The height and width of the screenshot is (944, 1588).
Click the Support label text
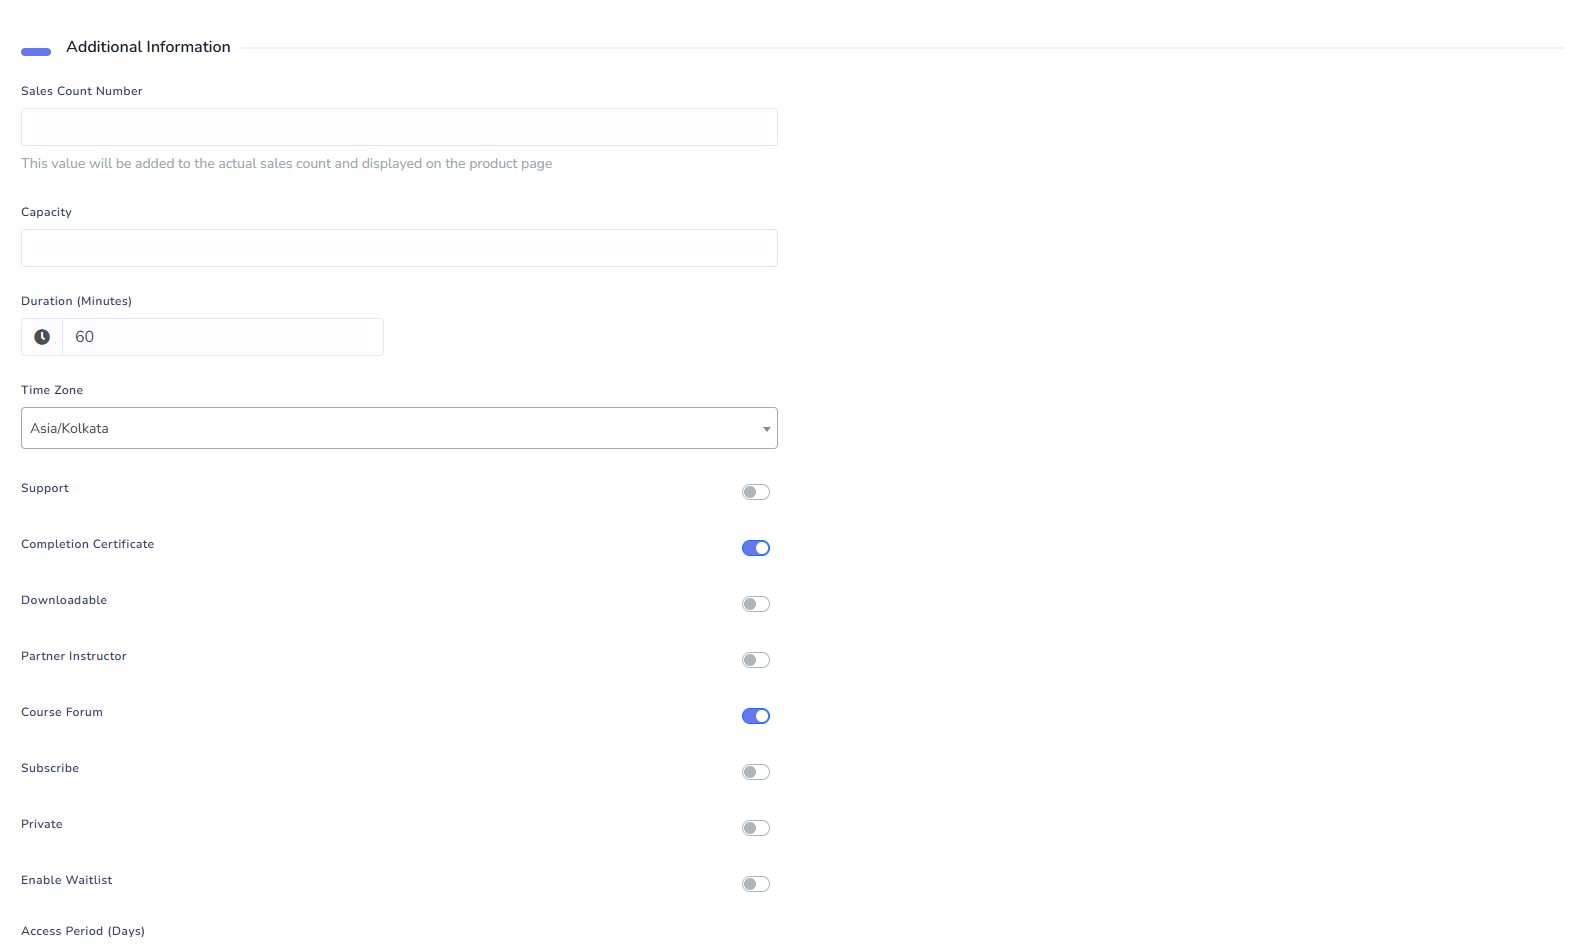click(45, 488)
